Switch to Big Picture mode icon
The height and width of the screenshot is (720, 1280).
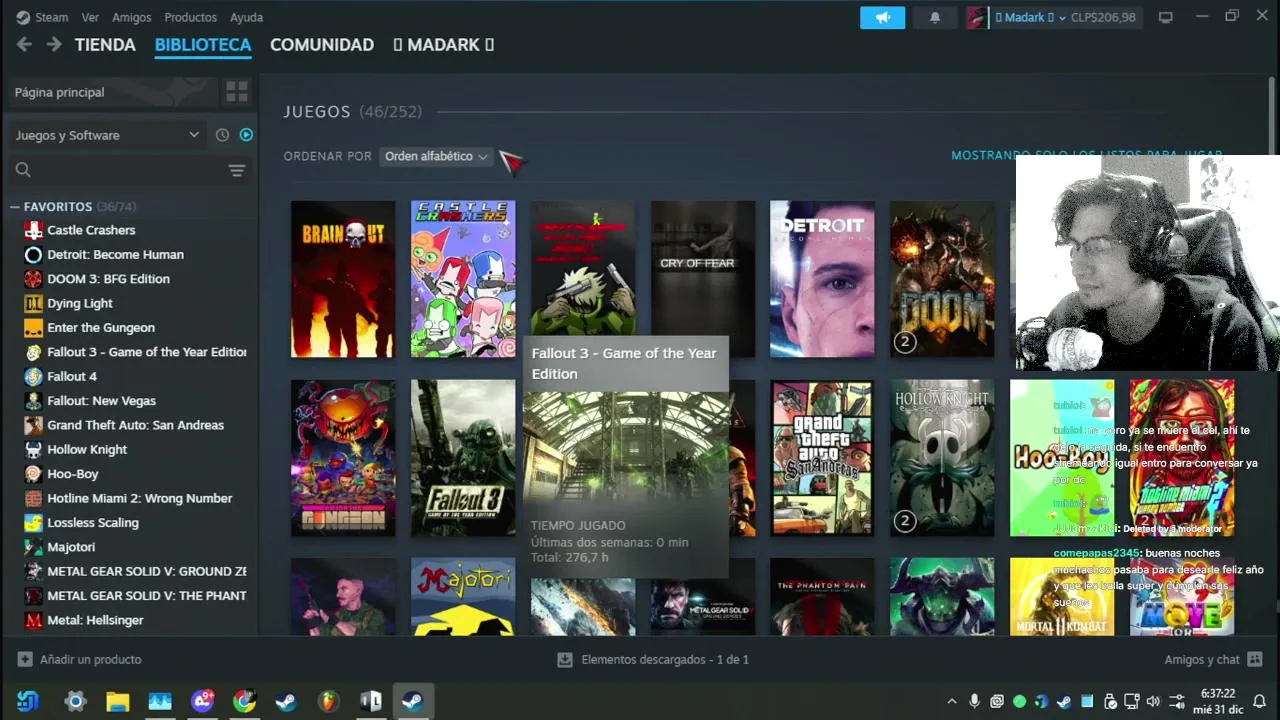[1165, 17]
